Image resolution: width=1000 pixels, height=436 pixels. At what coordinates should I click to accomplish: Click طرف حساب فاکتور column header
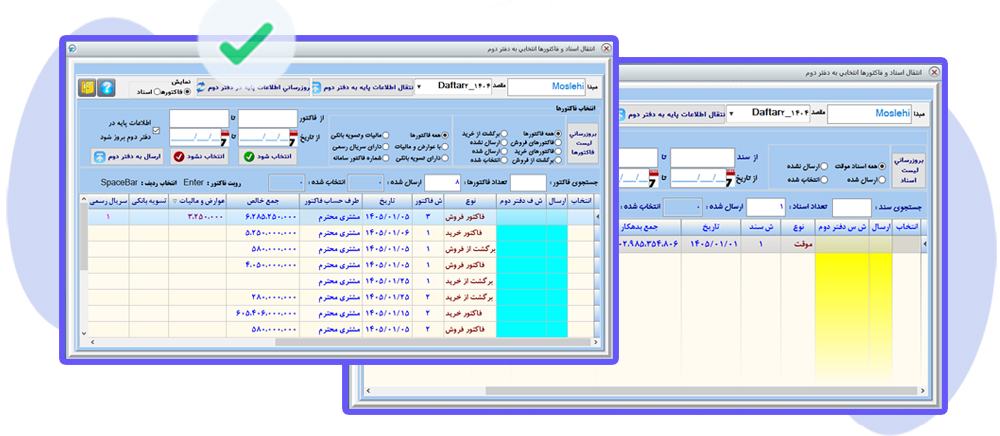click(x=332, y=201)
